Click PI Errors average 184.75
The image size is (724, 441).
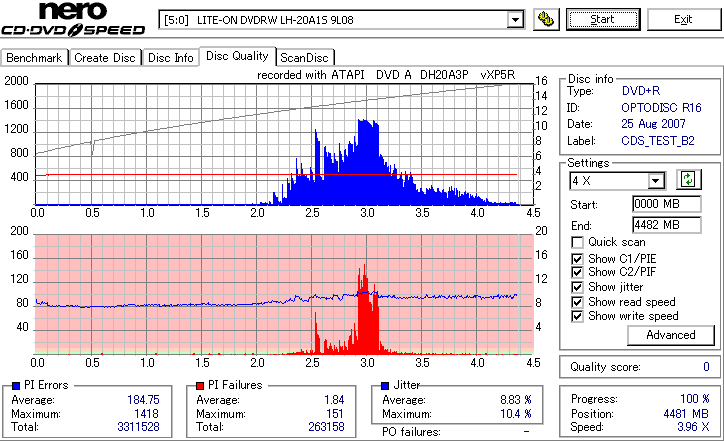pyautogui.click(x=143, y=400)
